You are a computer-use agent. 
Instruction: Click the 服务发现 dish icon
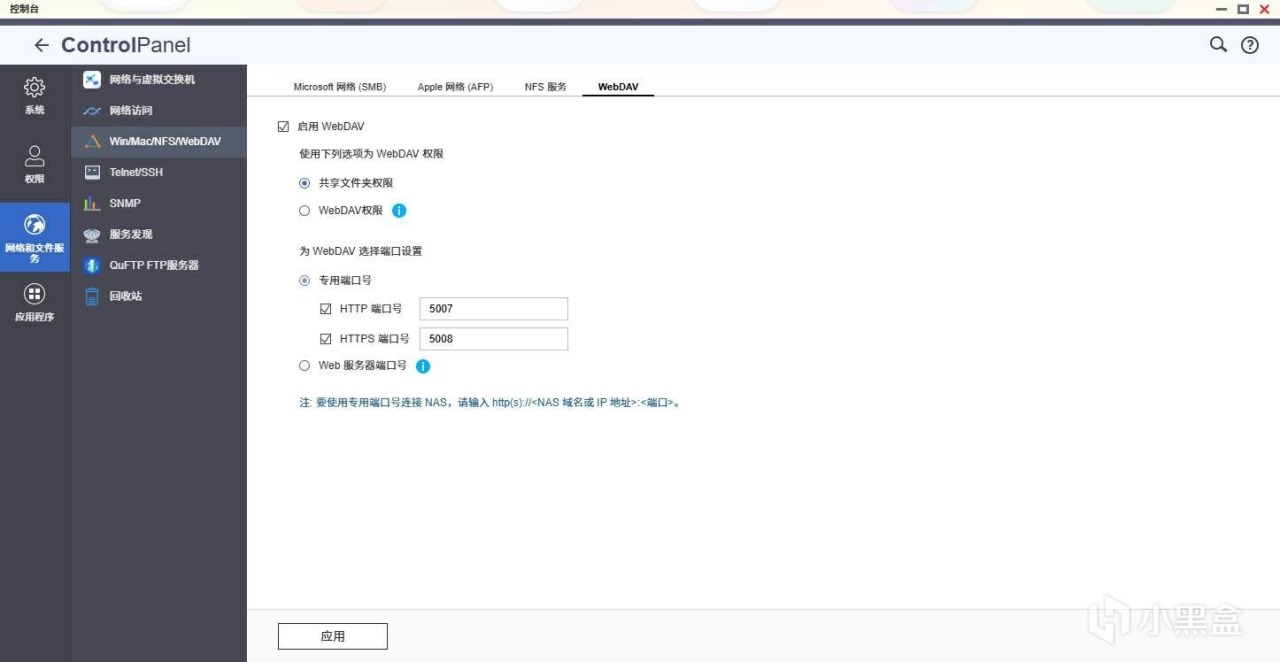92,234
